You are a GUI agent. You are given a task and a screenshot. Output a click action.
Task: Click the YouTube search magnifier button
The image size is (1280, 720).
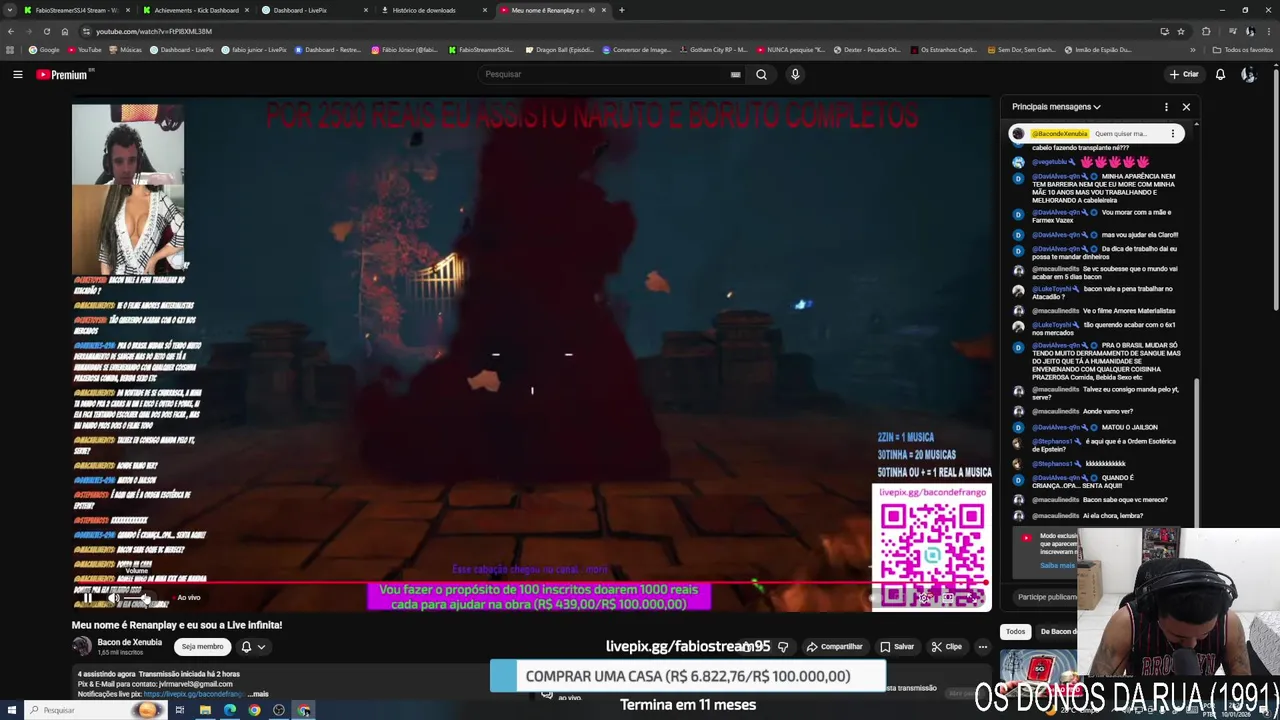tap(761, 74)
